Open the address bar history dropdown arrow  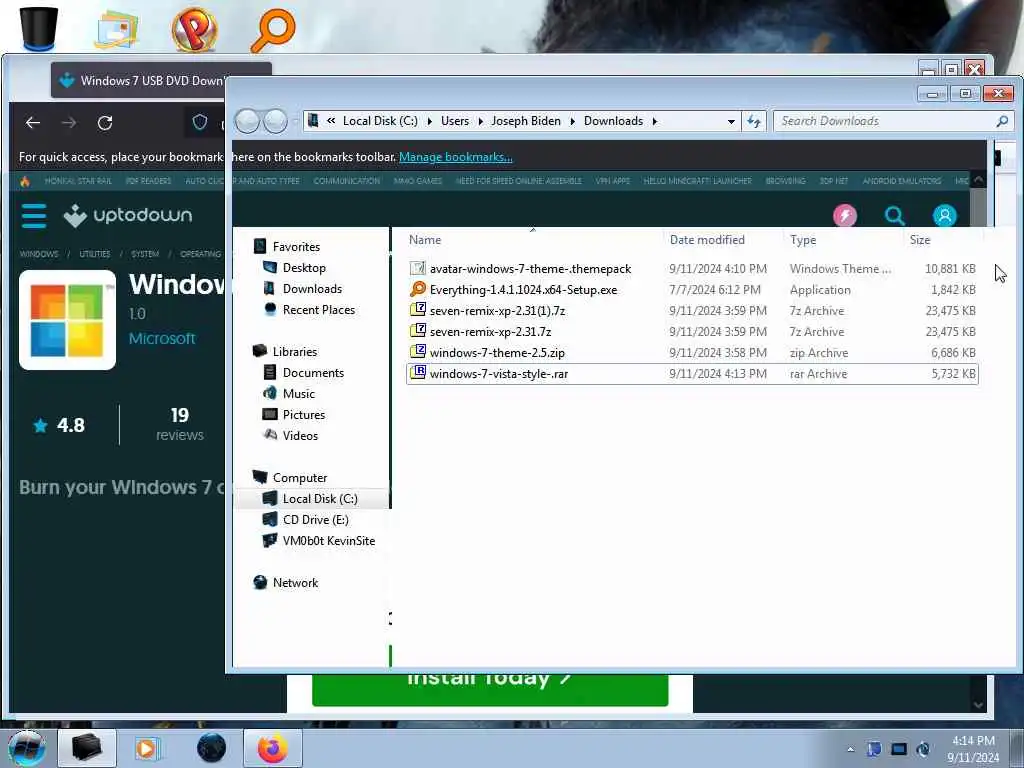point(731,121)
